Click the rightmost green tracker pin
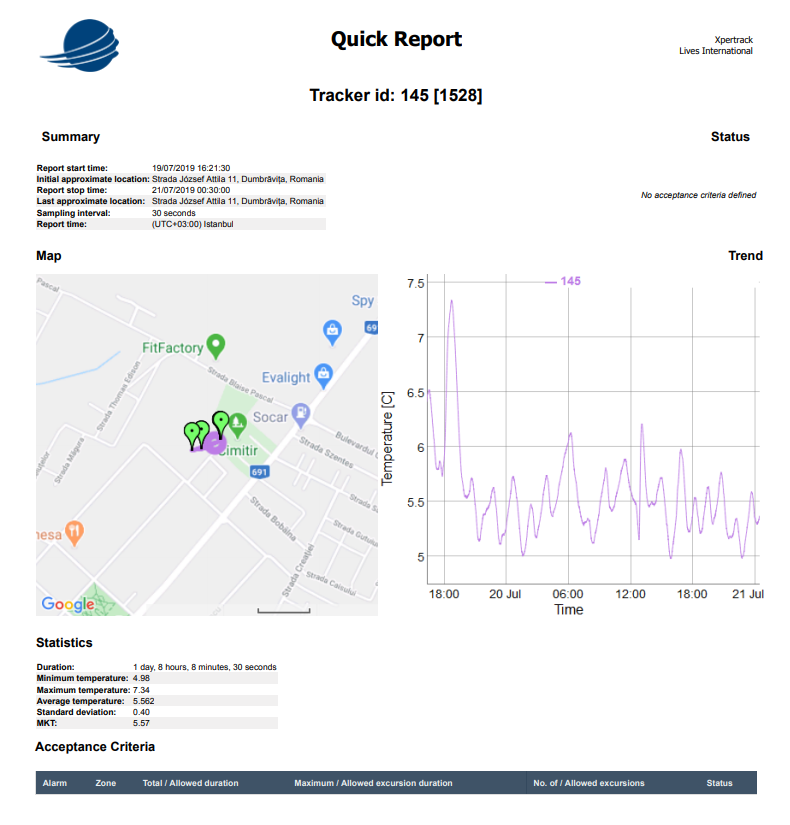This screenshot has width=790, height=825. point(221,422)
